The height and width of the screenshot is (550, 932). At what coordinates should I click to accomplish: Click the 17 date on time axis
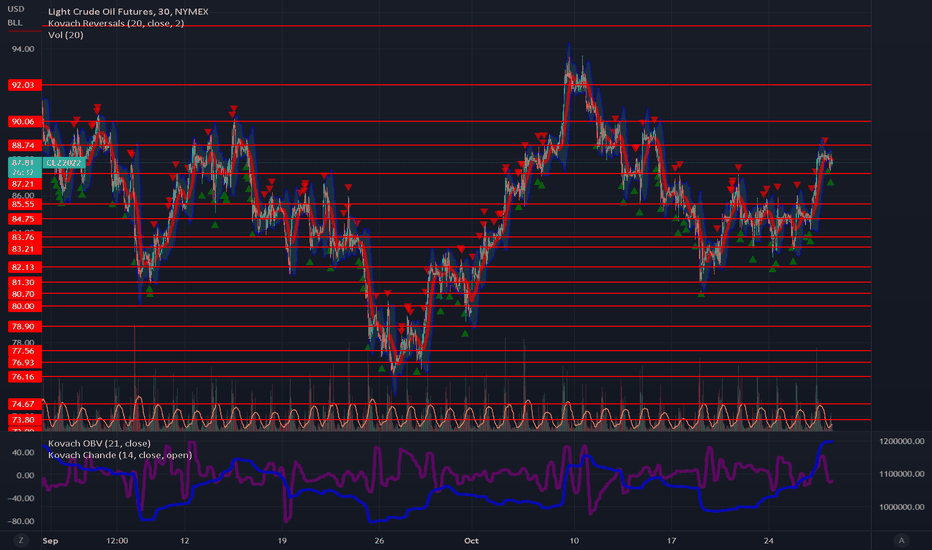tap(671, 540)
